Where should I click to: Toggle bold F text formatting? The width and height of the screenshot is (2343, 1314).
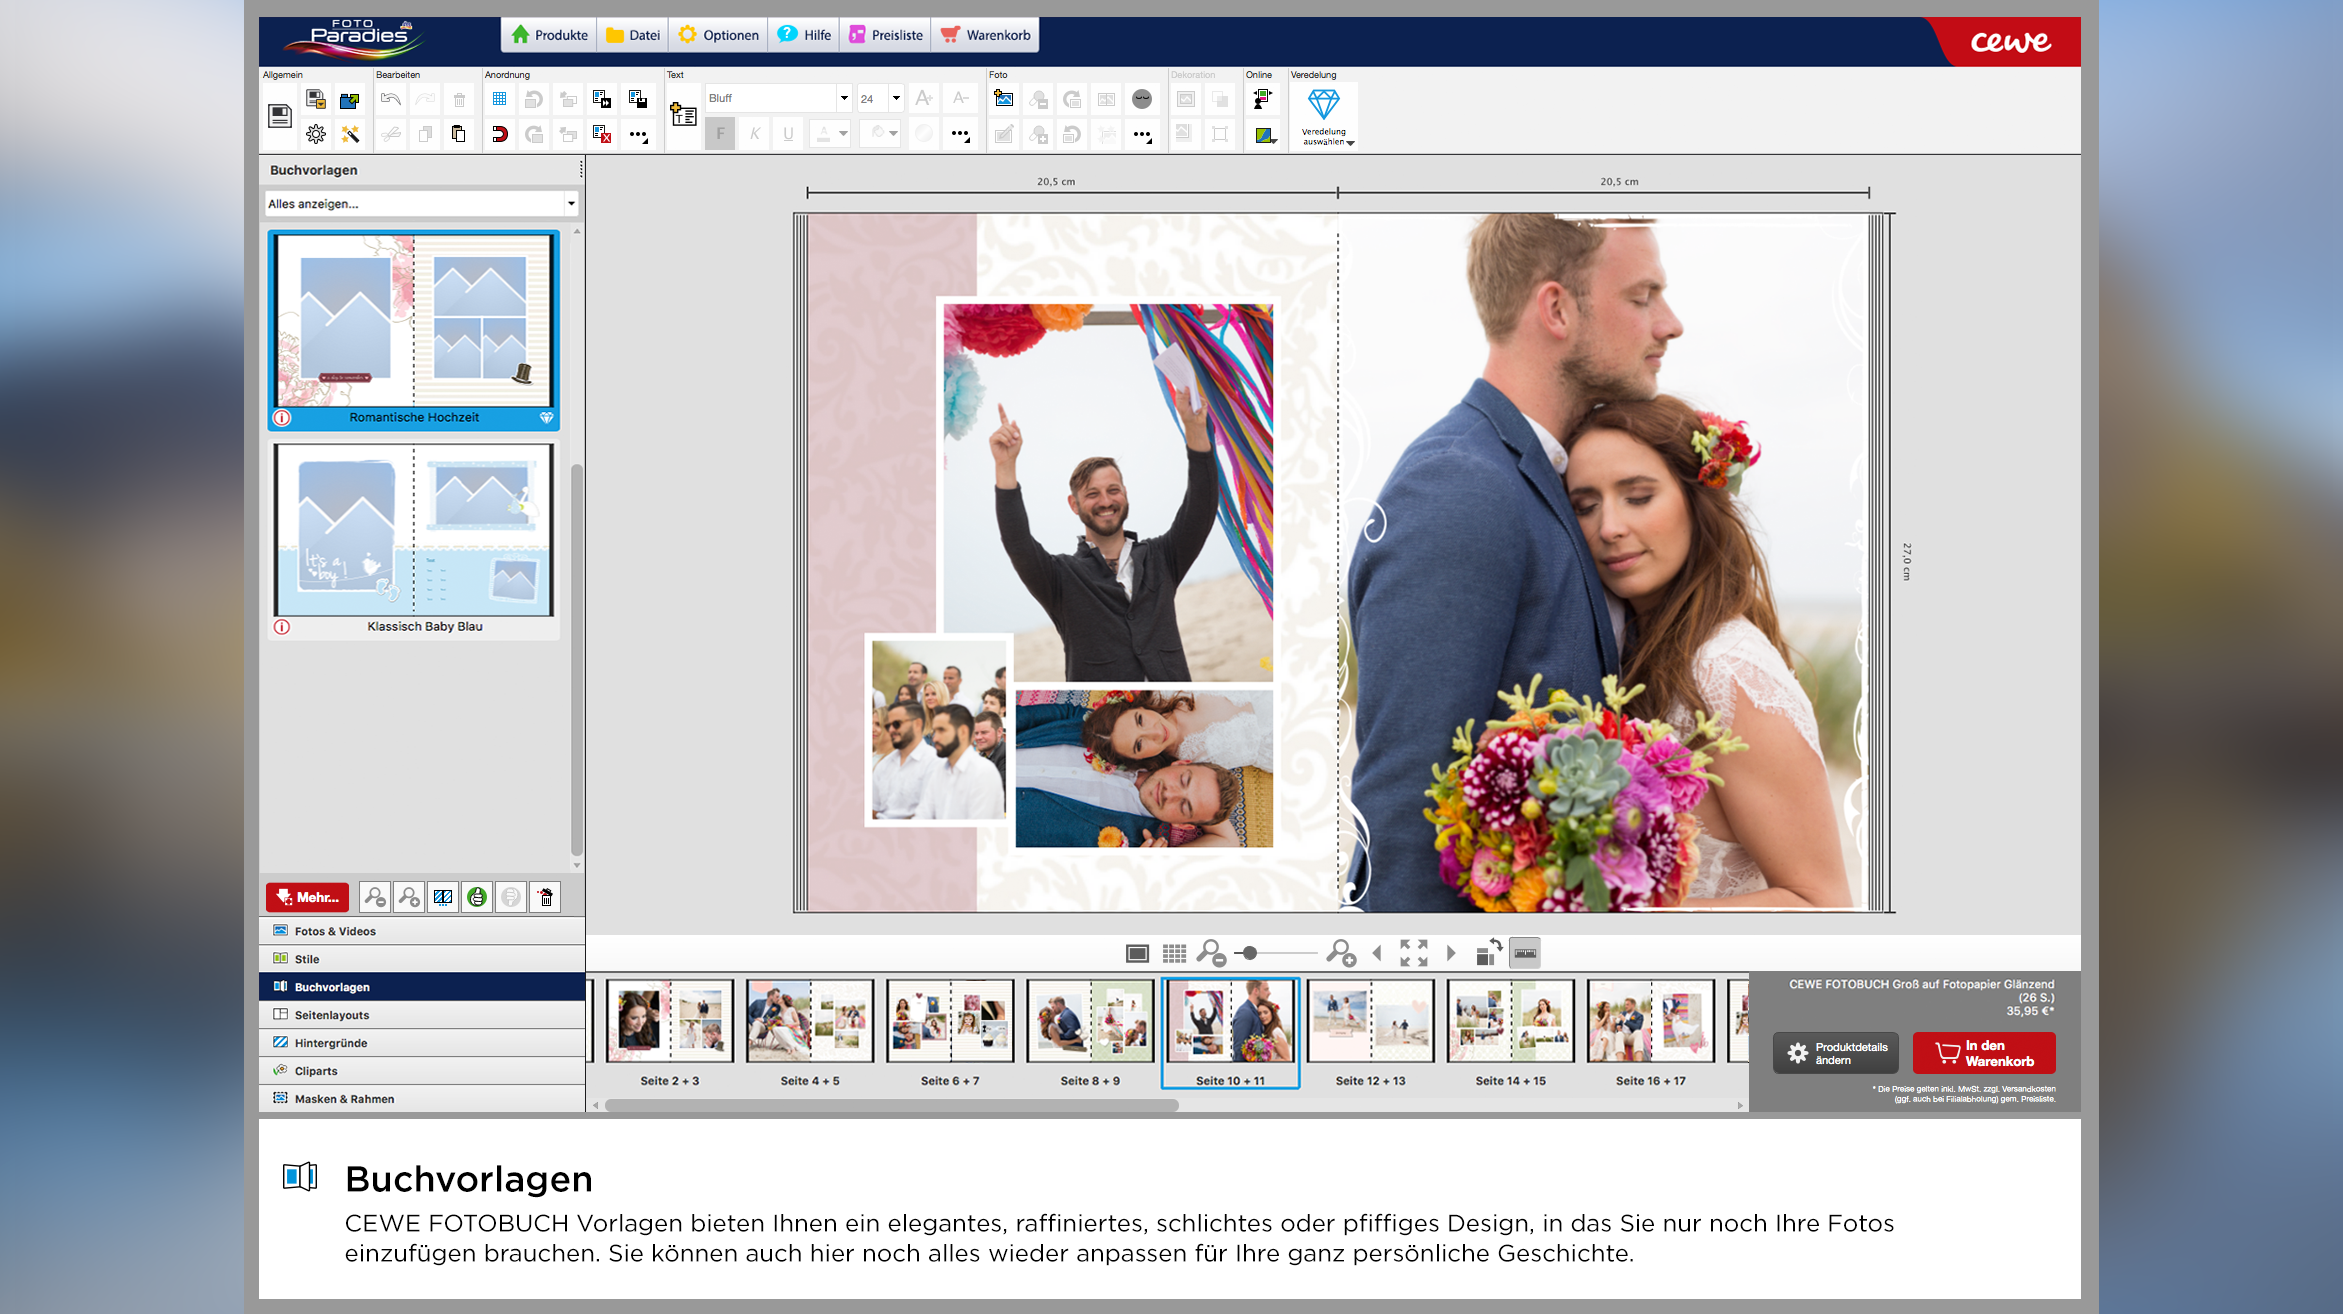[720, 134]
